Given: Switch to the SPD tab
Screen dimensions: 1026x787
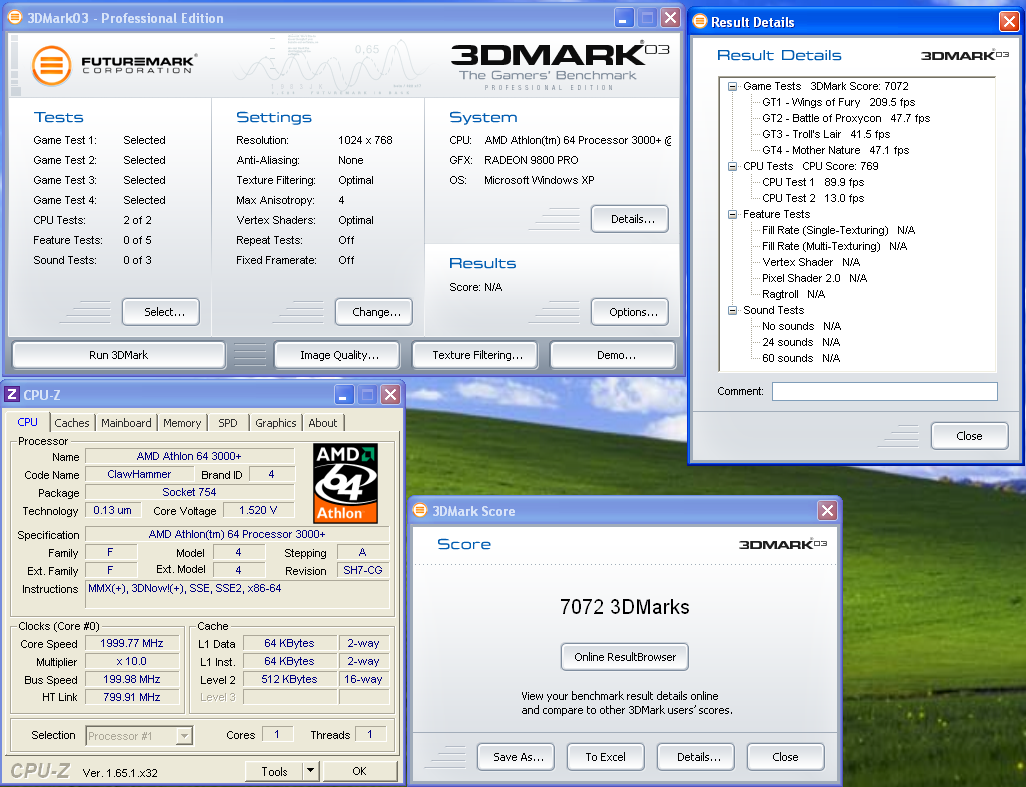Looking at the screenshot, I should point(228,423).
